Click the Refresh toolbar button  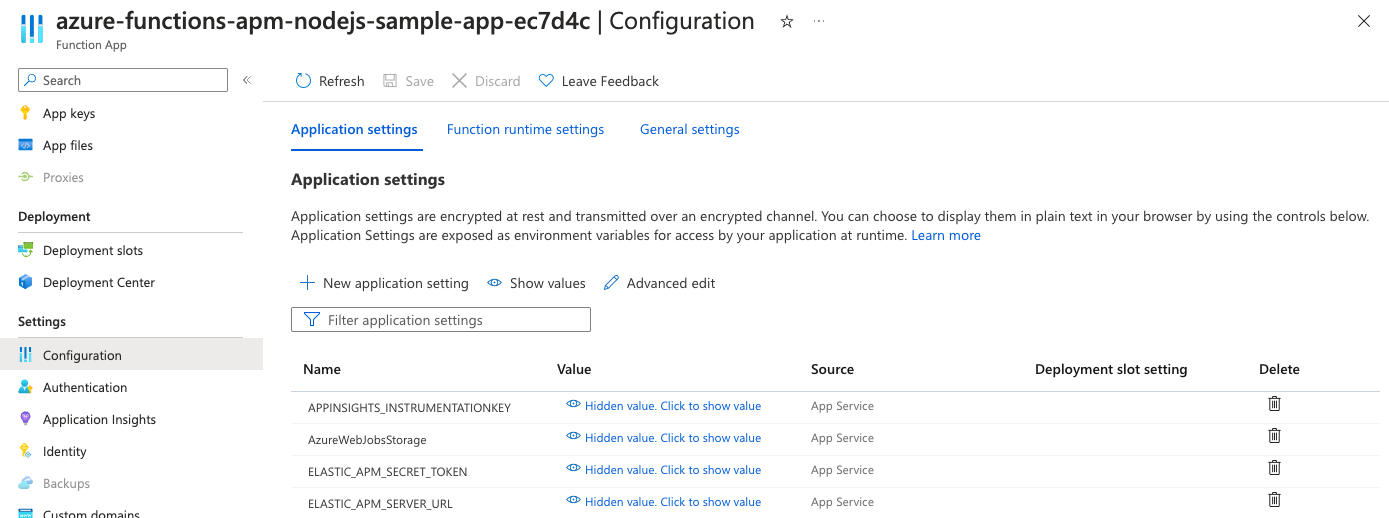(330, 81)
